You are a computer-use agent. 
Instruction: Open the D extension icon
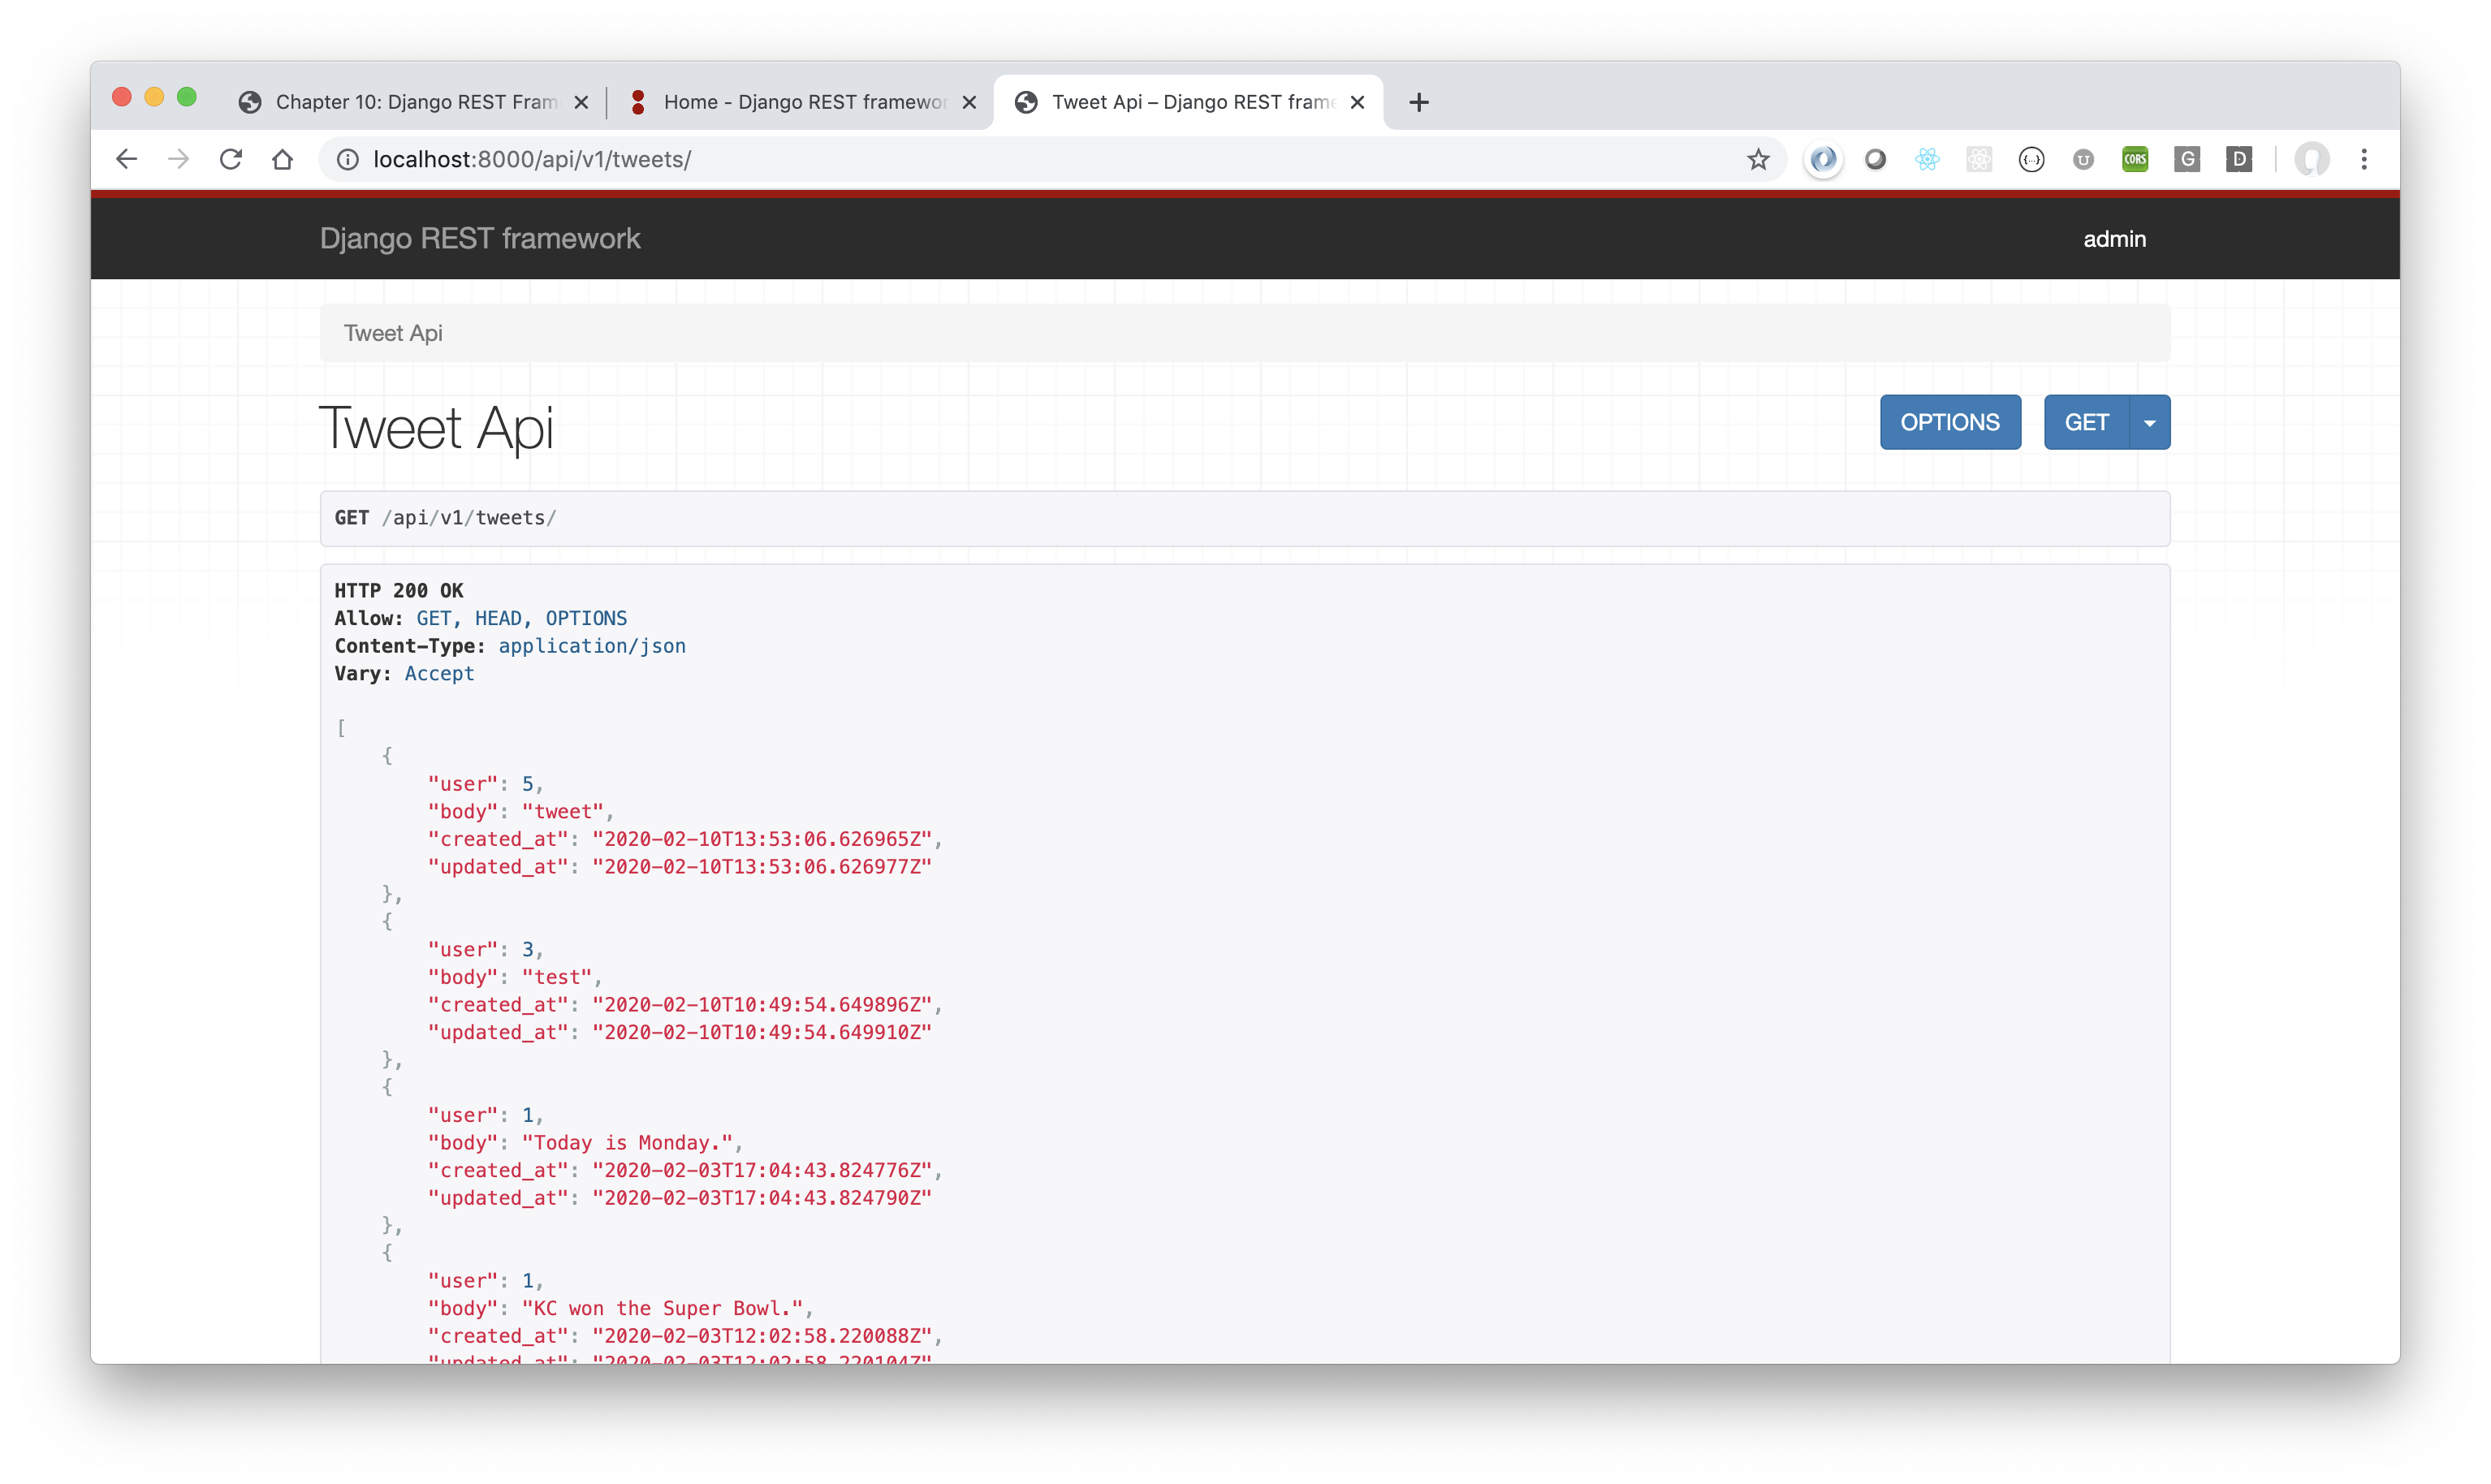[2239, 159]
